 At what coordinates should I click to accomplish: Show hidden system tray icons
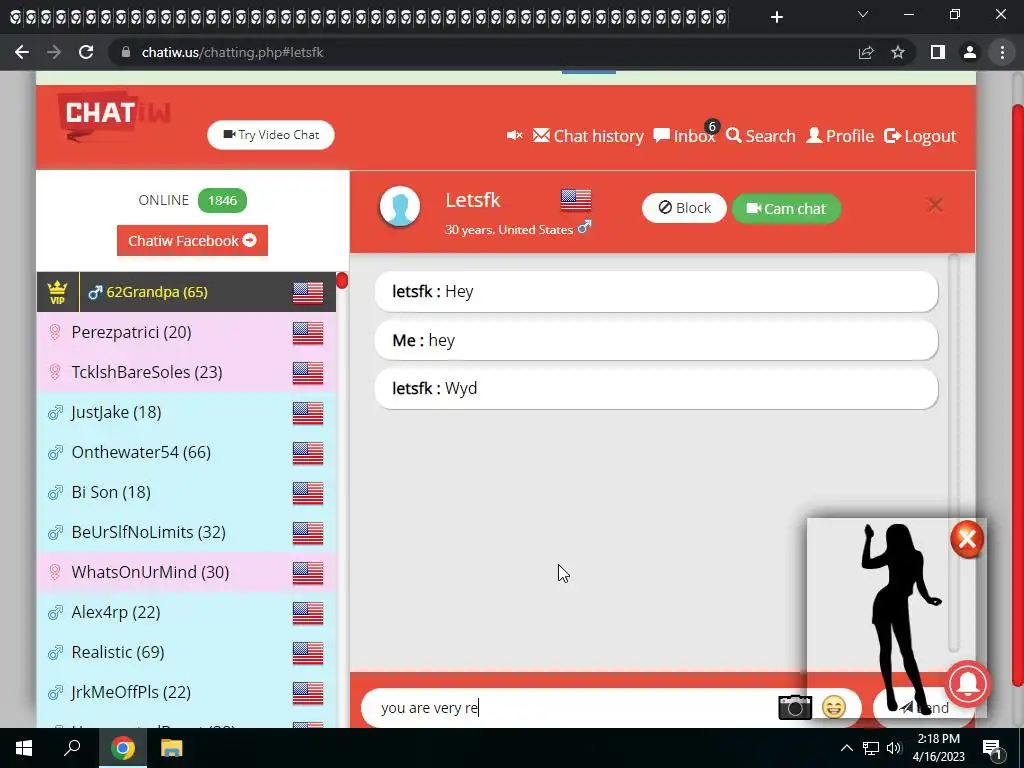coord(846,748)
